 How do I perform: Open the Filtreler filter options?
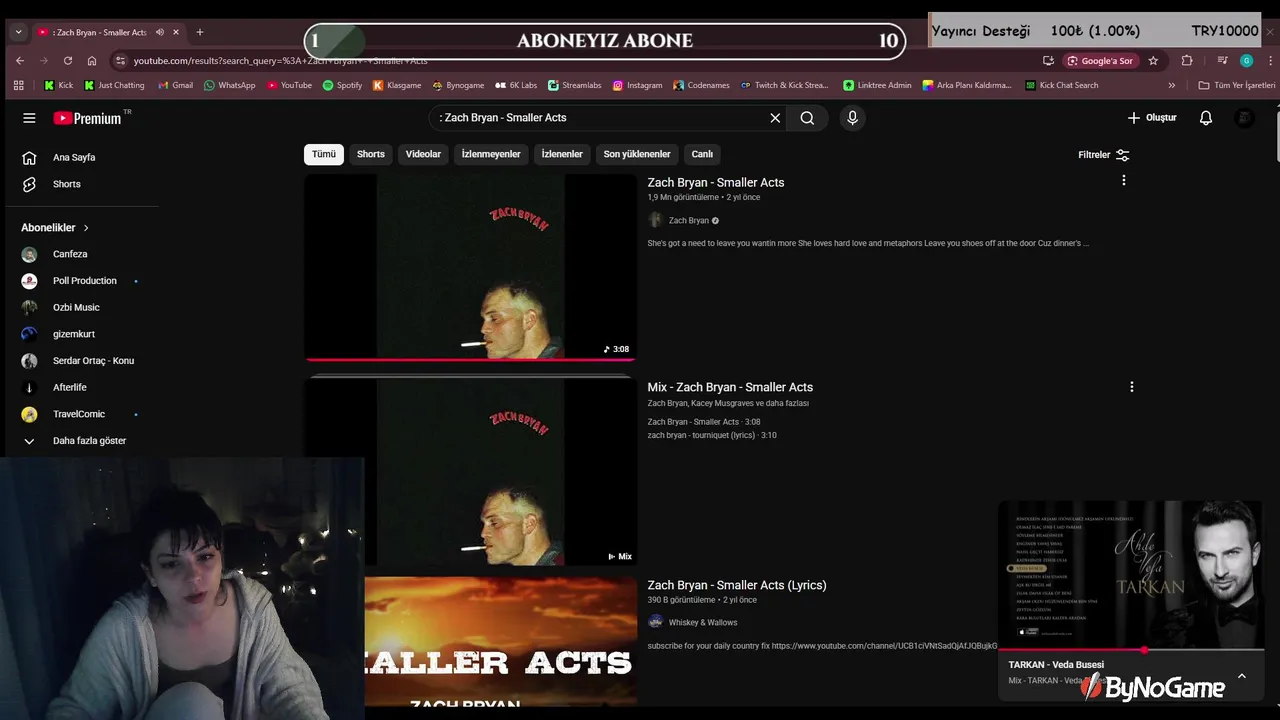point(1104,155)
